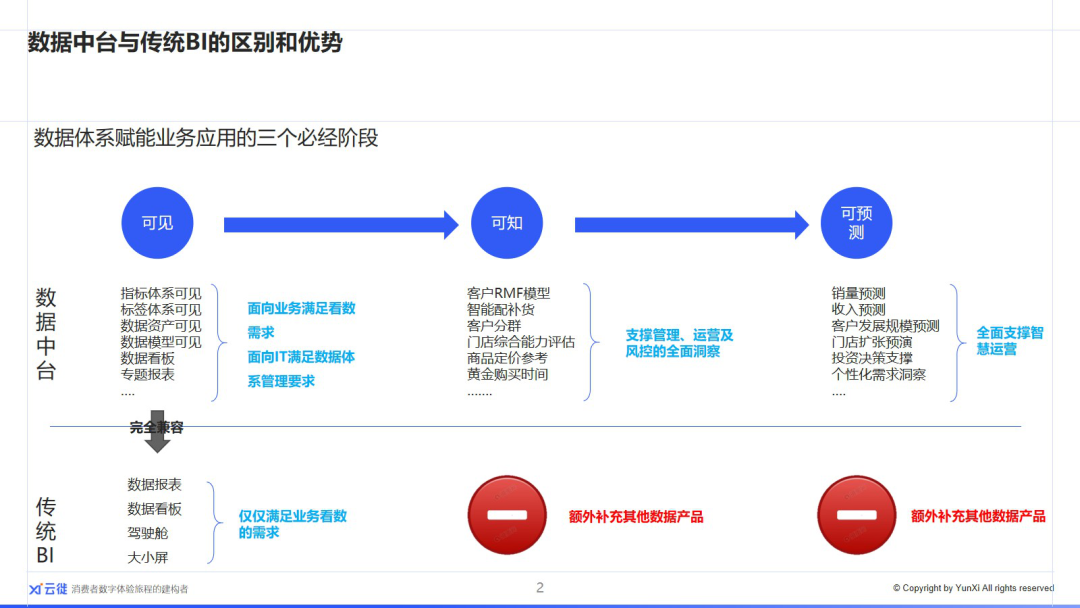1080x608 pixels.
Task: Select text 客户分群
Action: point(494,326)
